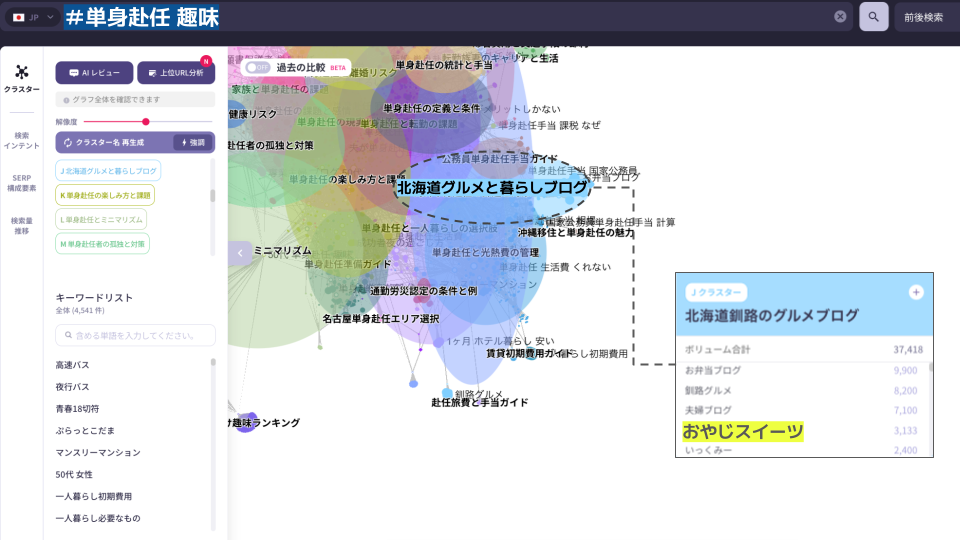Click the AI レビュー button

[x=94, y=73]
